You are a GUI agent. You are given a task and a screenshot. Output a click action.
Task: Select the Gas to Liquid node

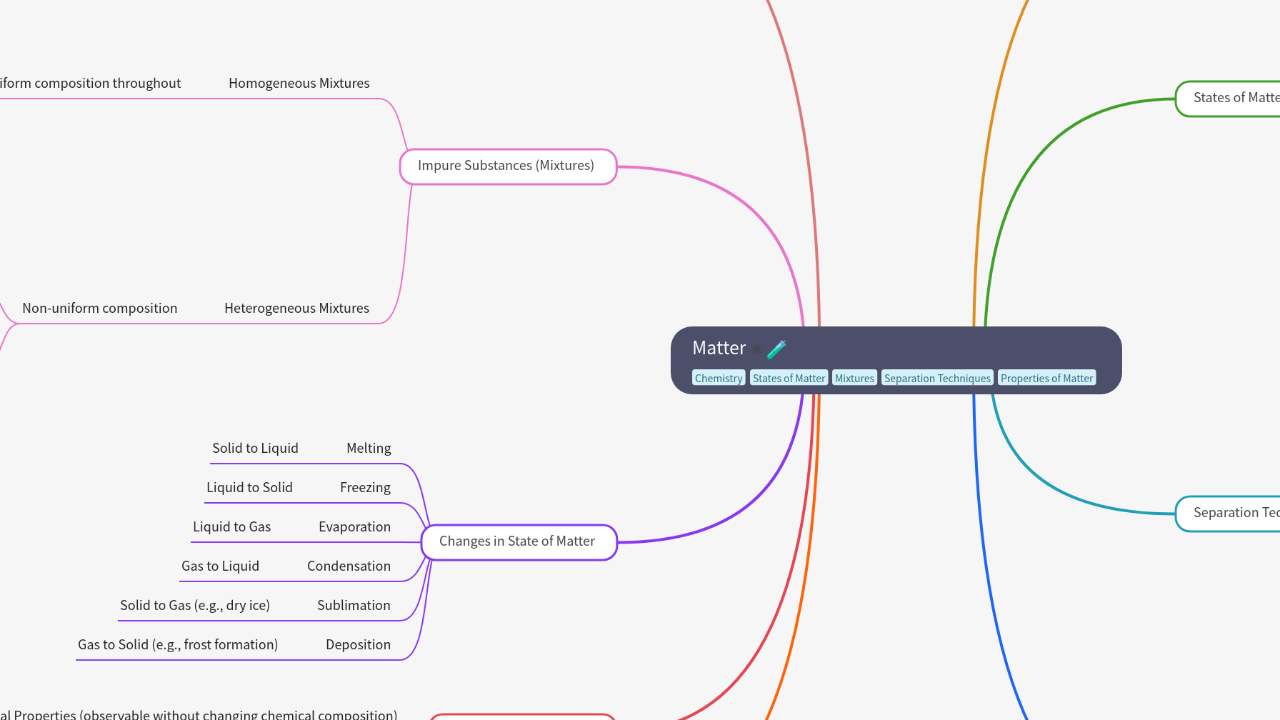[220, 566]
